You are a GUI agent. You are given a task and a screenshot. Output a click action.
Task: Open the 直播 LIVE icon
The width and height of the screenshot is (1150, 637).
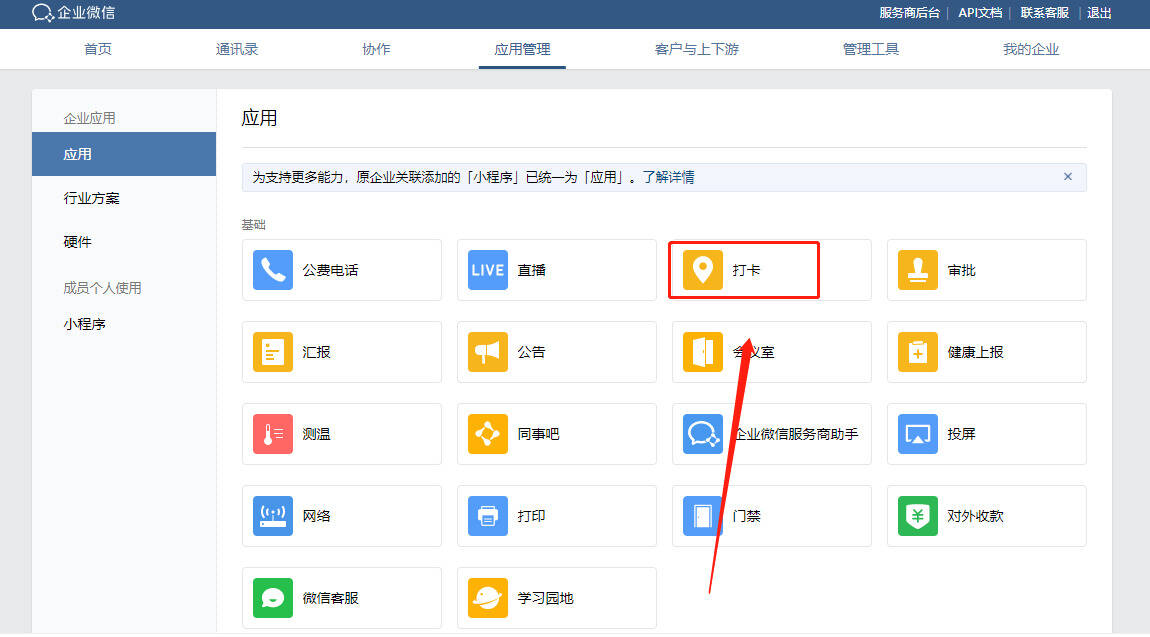(x=487, y=270)
